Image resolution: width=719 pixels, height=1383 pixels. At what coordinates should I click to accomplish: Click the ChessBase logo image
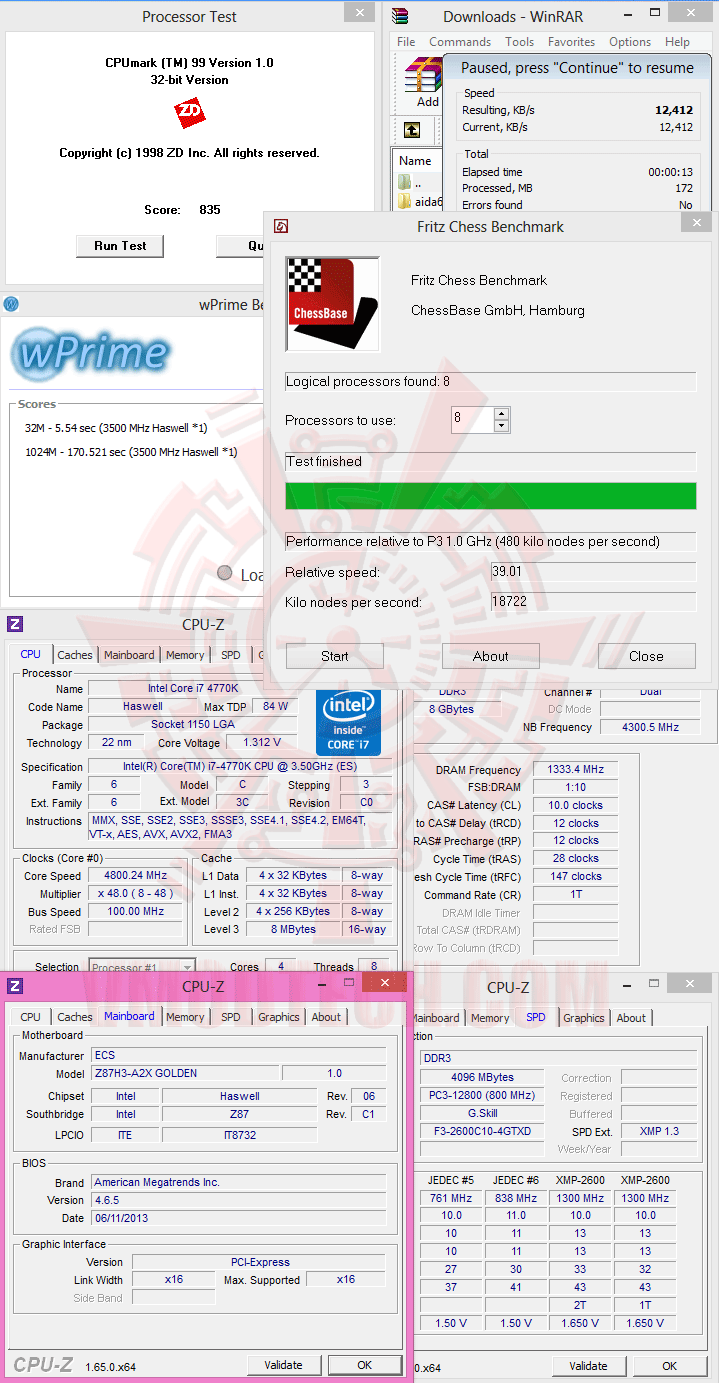[x=333, y=305]
